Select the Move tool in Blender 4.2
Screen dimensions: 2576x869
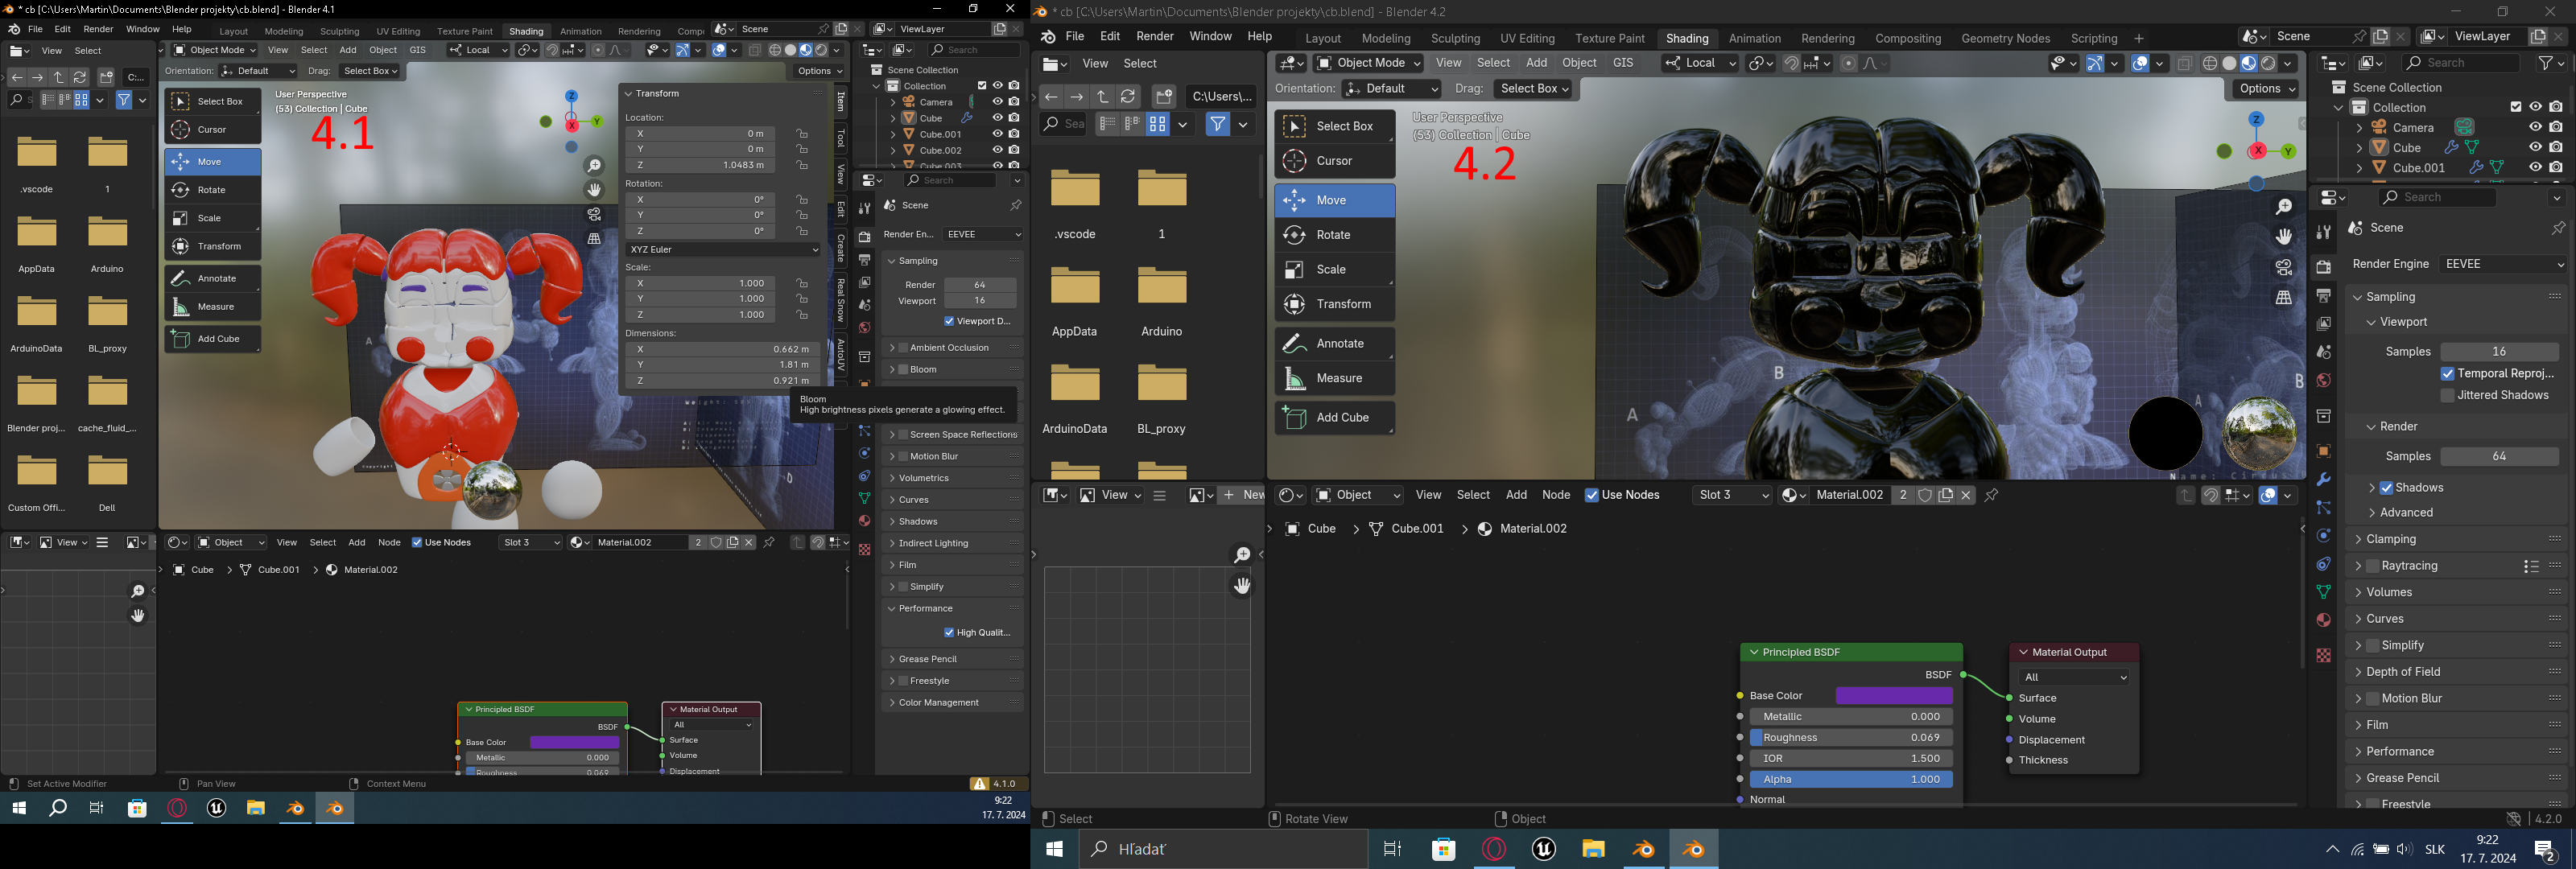click(x=1334, y=200)
